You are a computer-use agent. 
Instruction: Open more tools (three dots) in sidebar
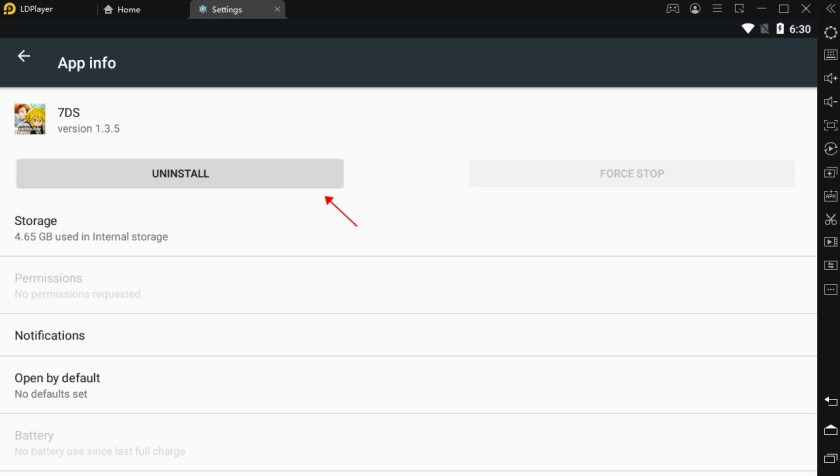(x=830, y=290)
